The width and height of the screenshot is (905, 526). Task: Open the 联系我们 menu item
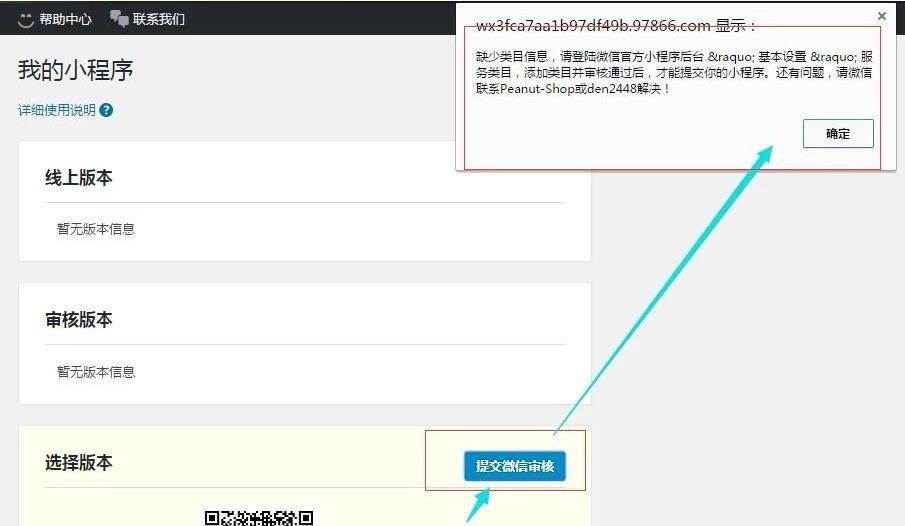point(159,19)
